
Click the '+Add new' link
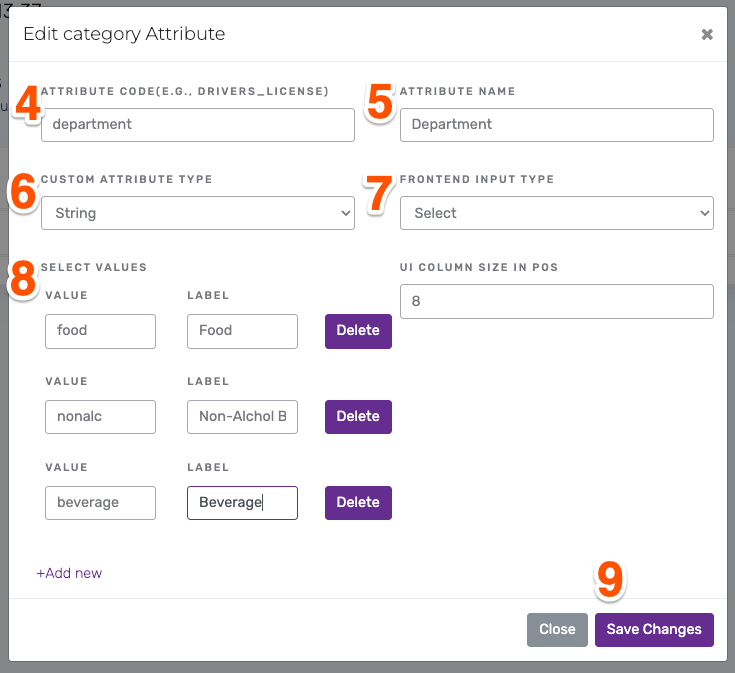tap(69, 574)
